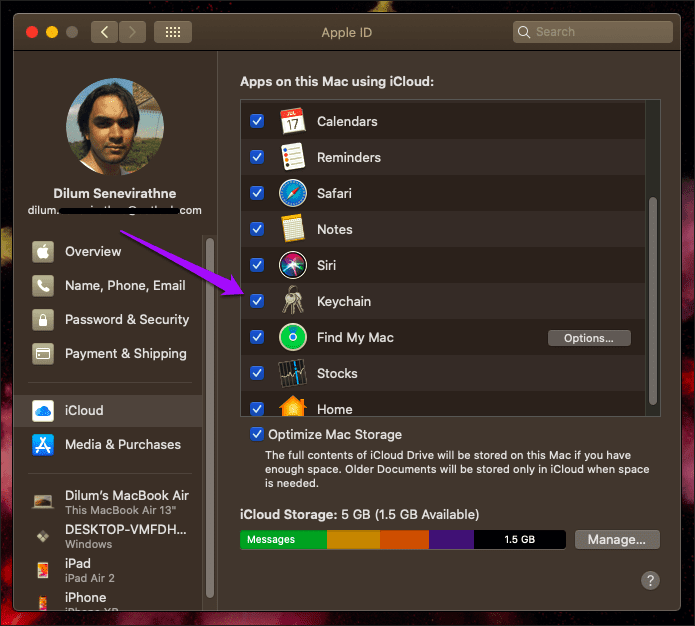Viewport: 695px width, 626px height.
Task: Select iCloud in the sidebar
Action: click(x=109, y=411)
